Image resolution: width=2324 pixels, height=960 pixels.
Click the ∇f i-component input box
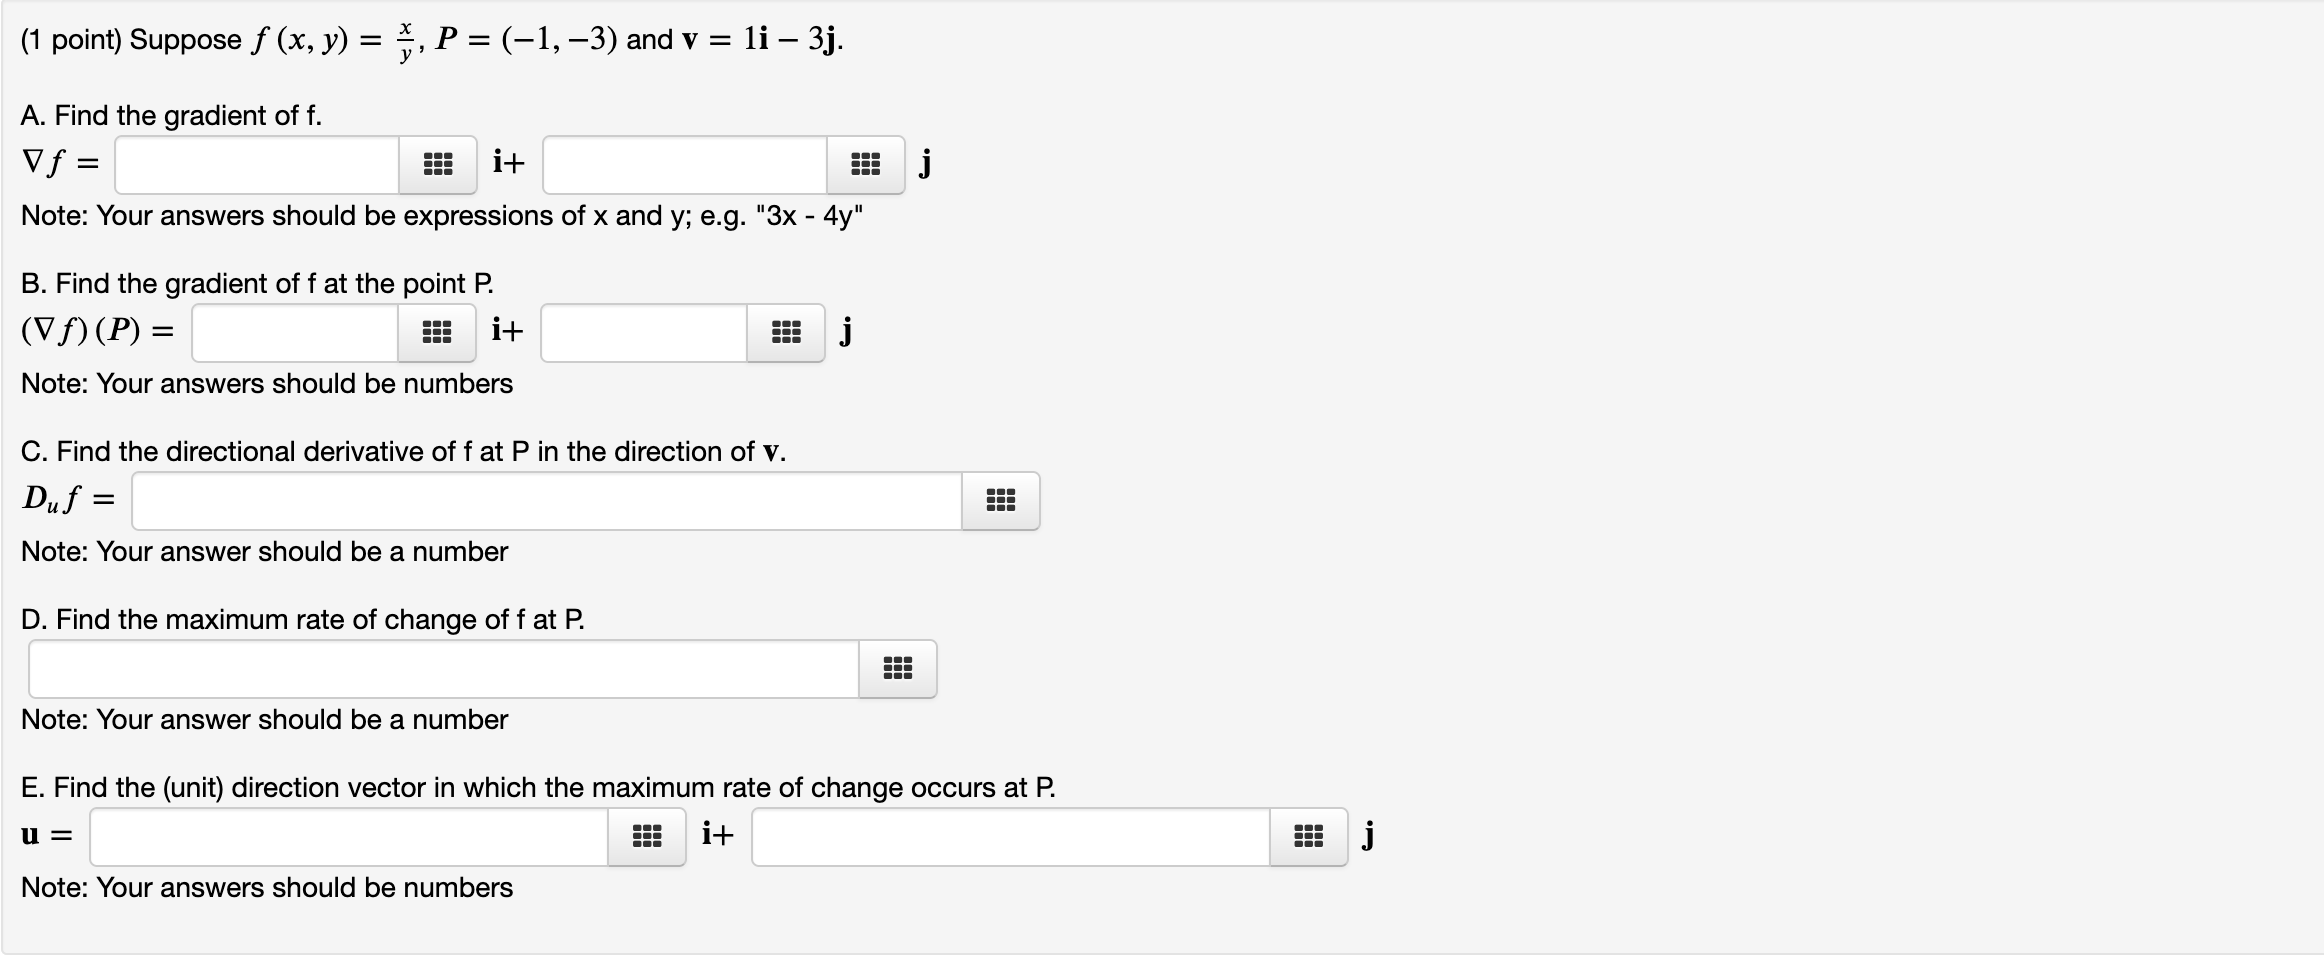click(255, 164)
